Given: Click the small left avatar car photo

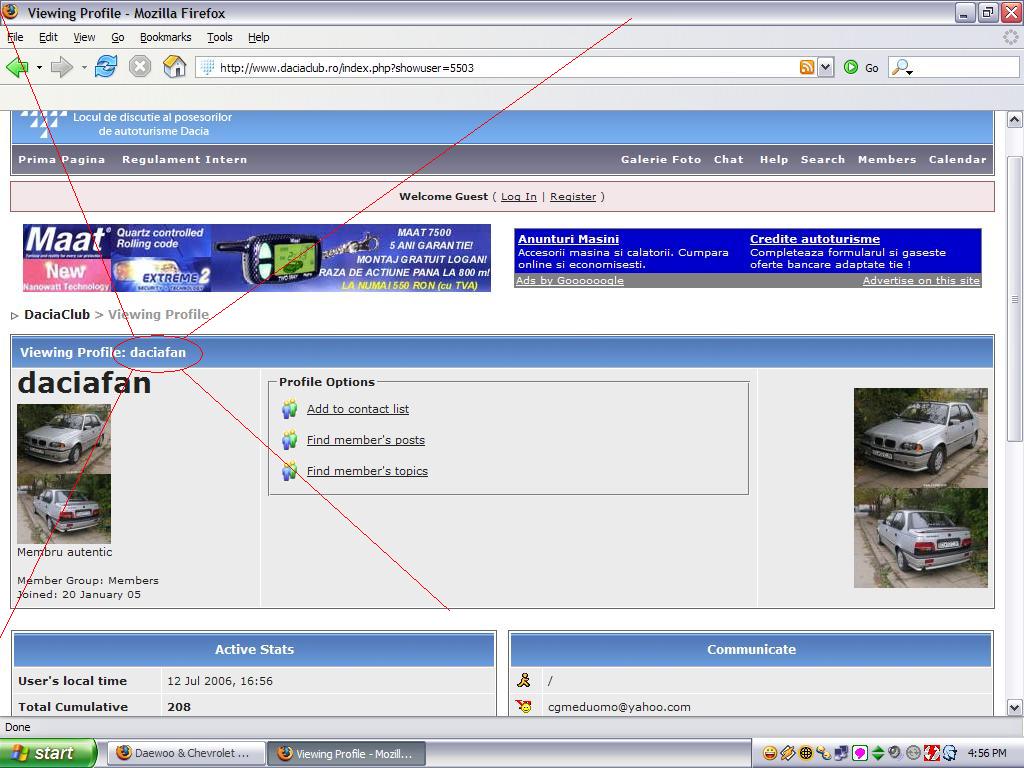Looking at the screenshot, I should [x=64, y=474].
